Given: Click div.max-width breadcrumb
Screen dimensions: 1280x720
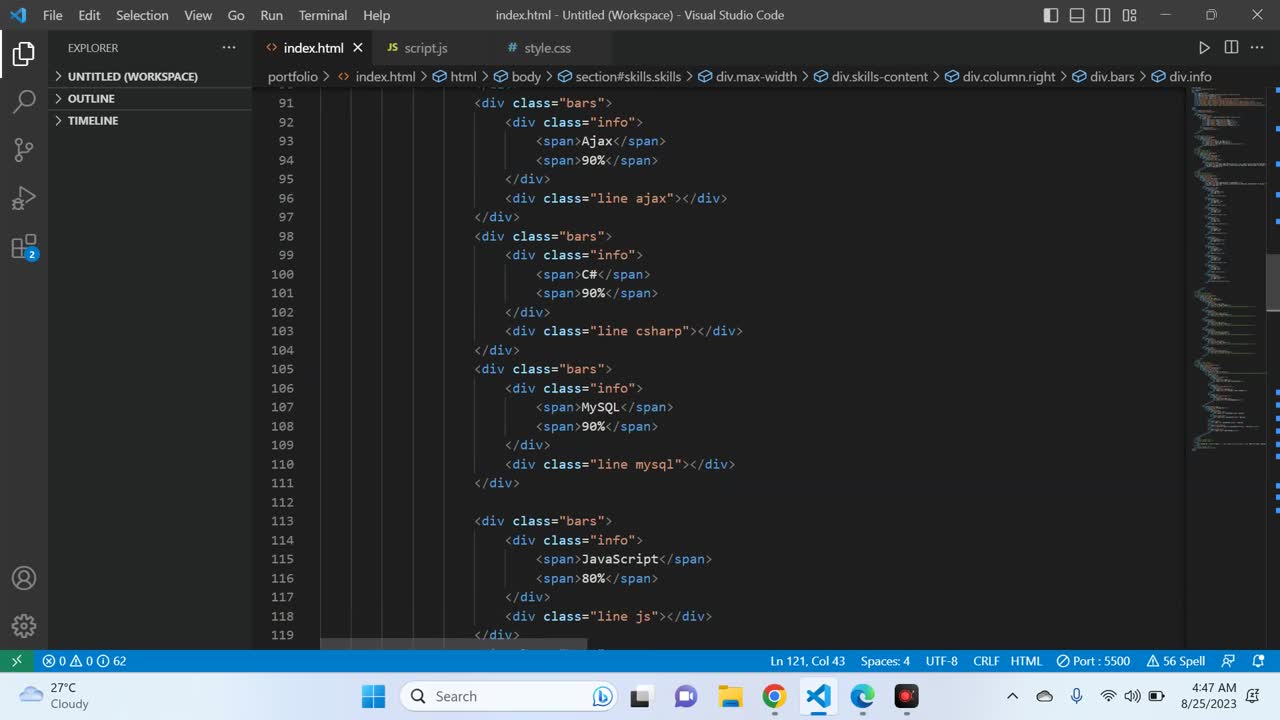Looking at the screenshot, I should coord(748,76).
